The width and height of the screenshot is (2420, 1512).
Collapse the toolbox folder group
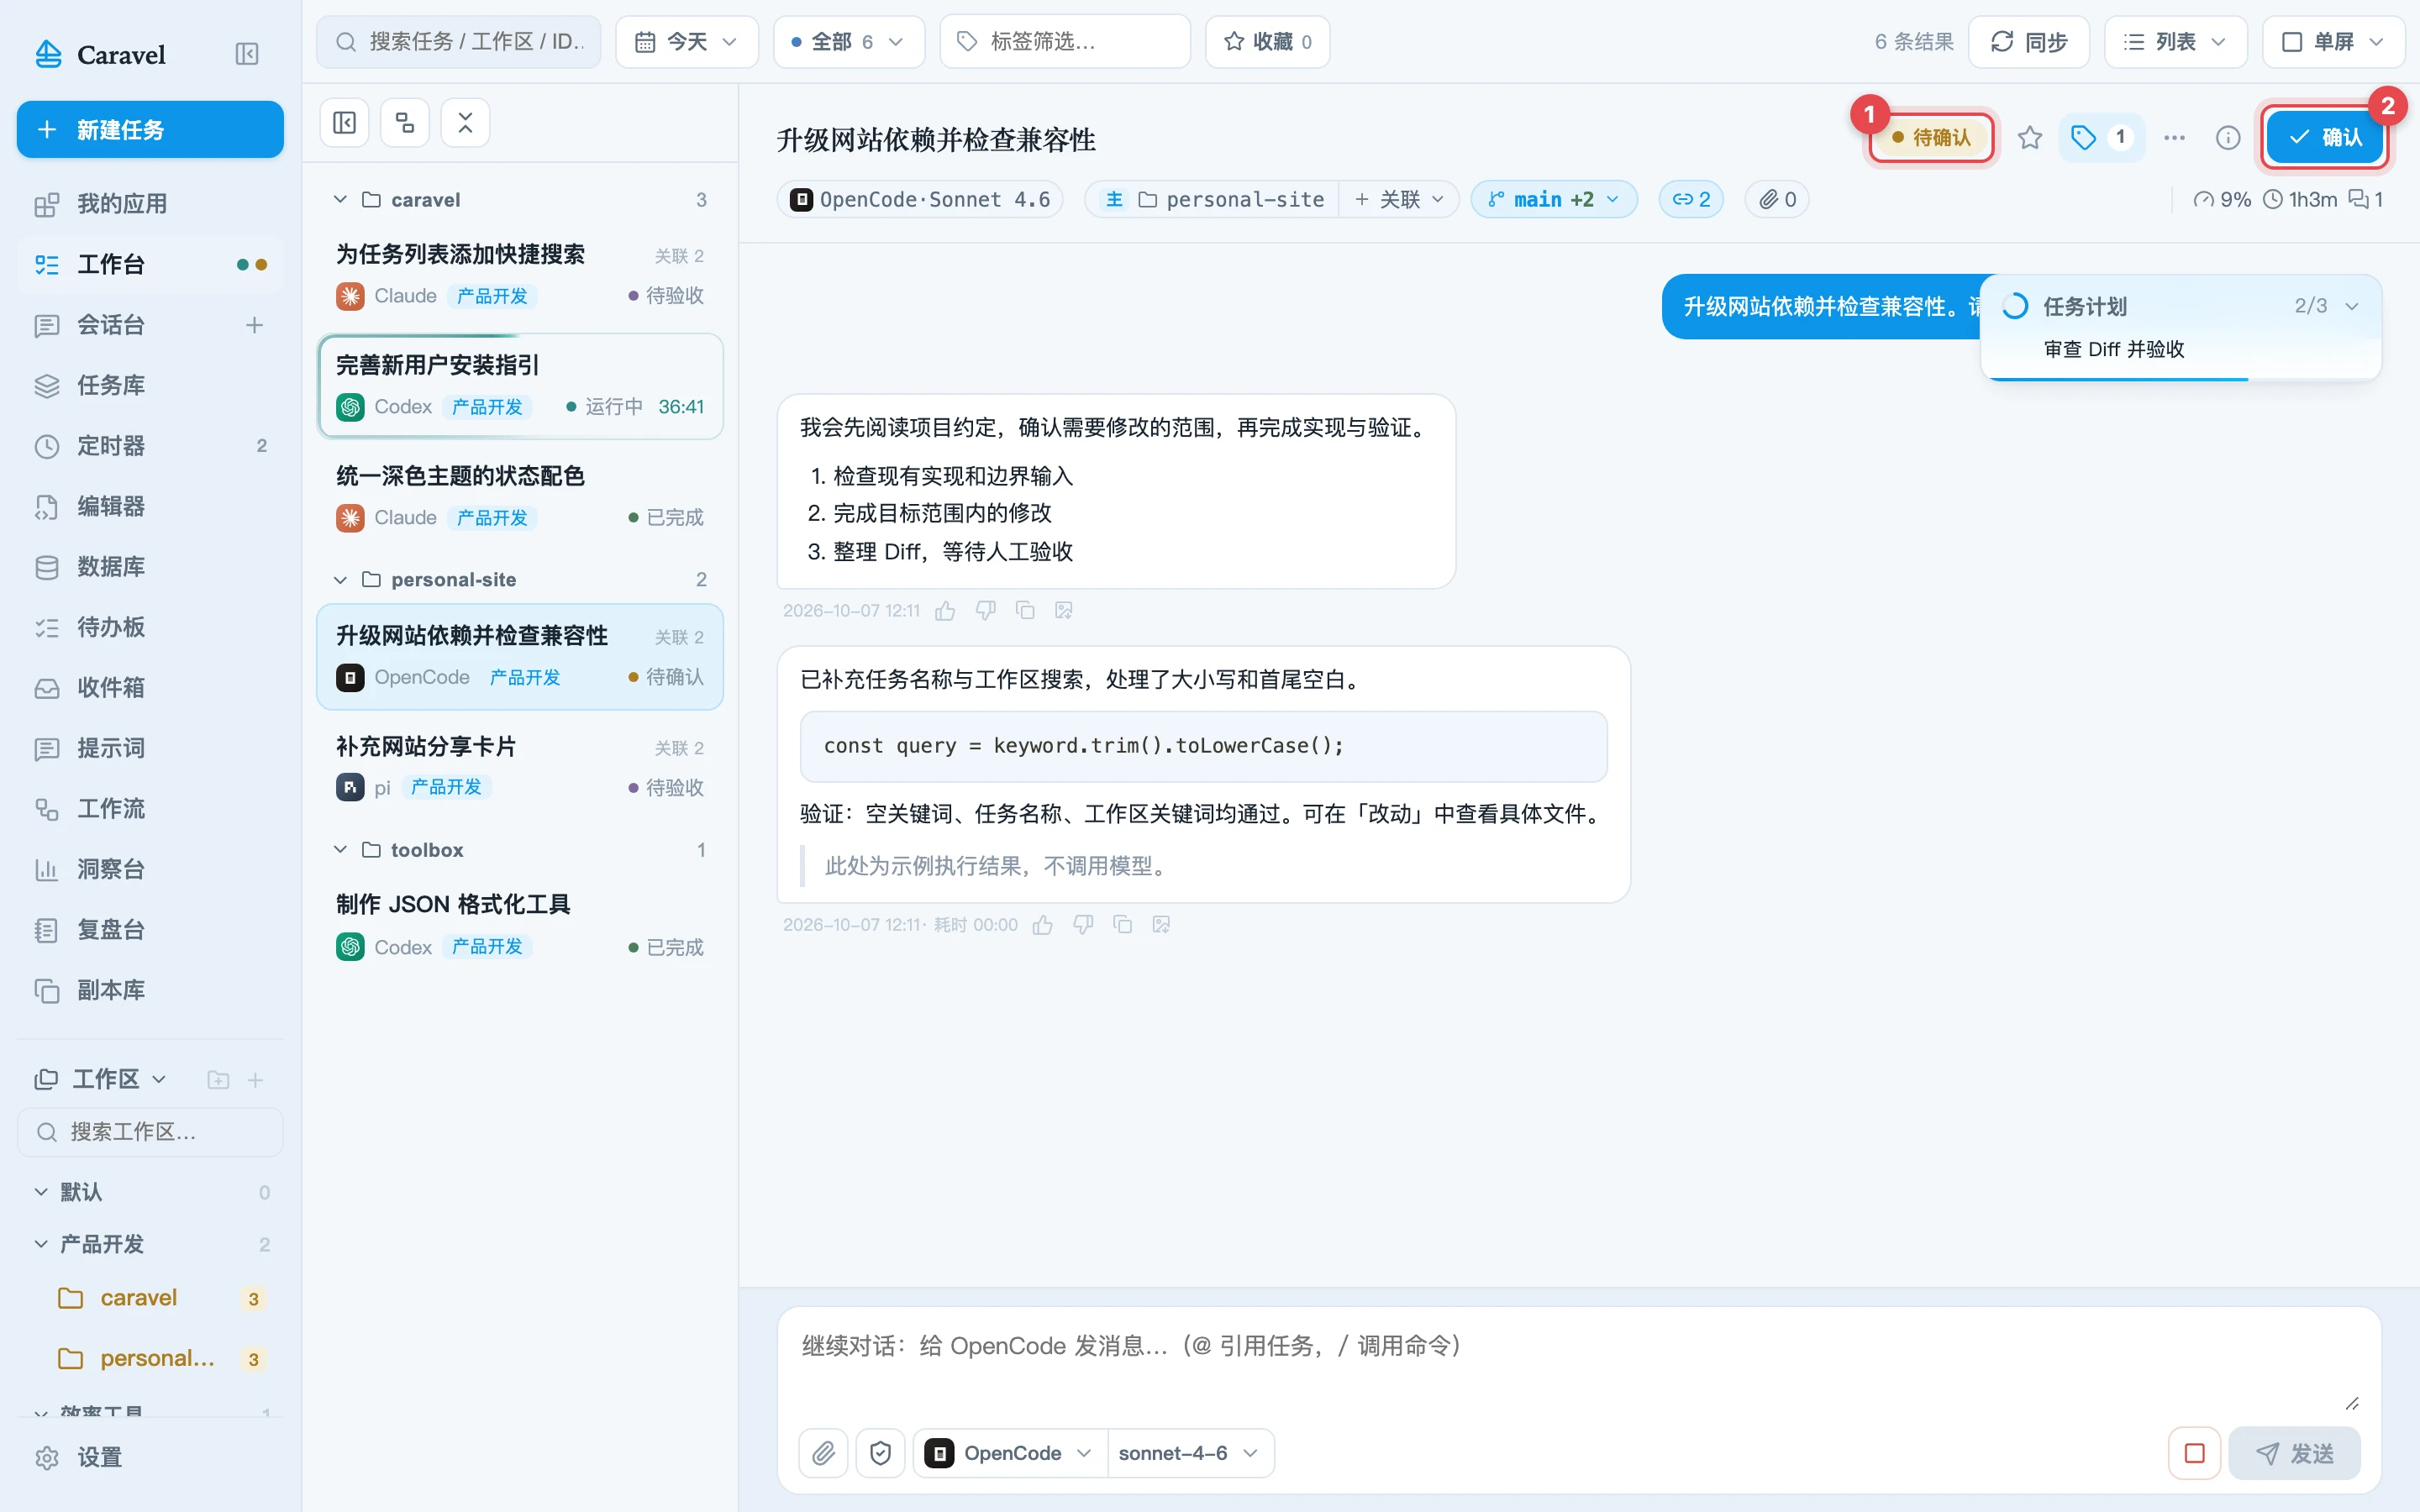[x=341, y=850]
